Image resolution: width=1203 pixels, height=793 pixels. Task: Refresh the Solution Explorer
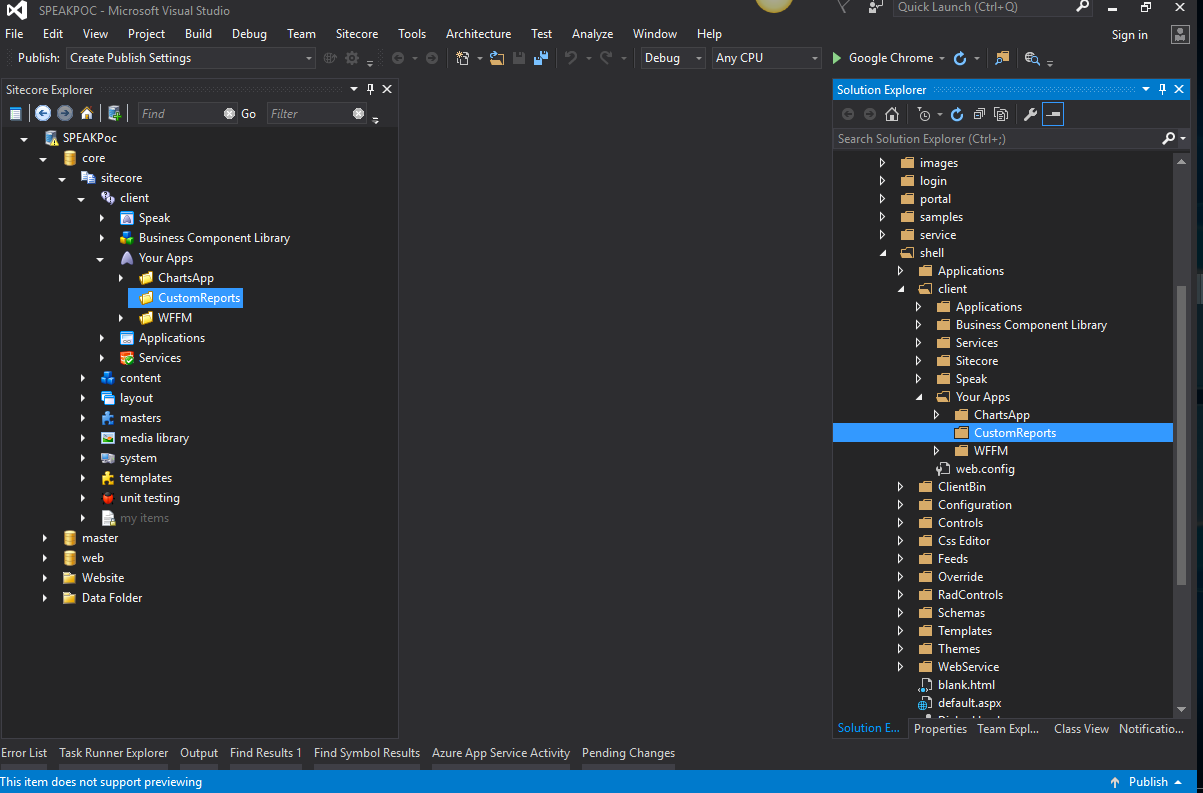click(x=957, y=113)
